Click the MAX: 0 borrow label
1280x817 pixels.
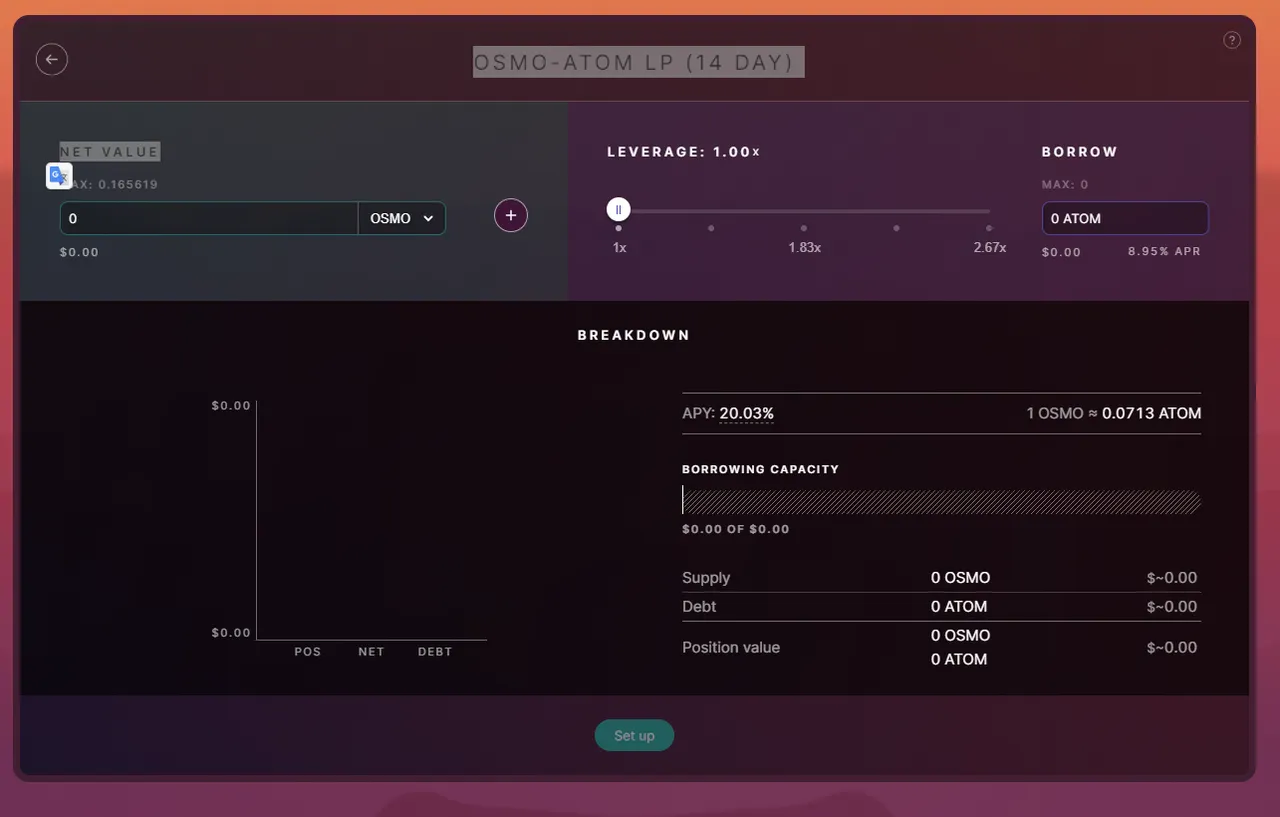click(x=1065, y=184)
